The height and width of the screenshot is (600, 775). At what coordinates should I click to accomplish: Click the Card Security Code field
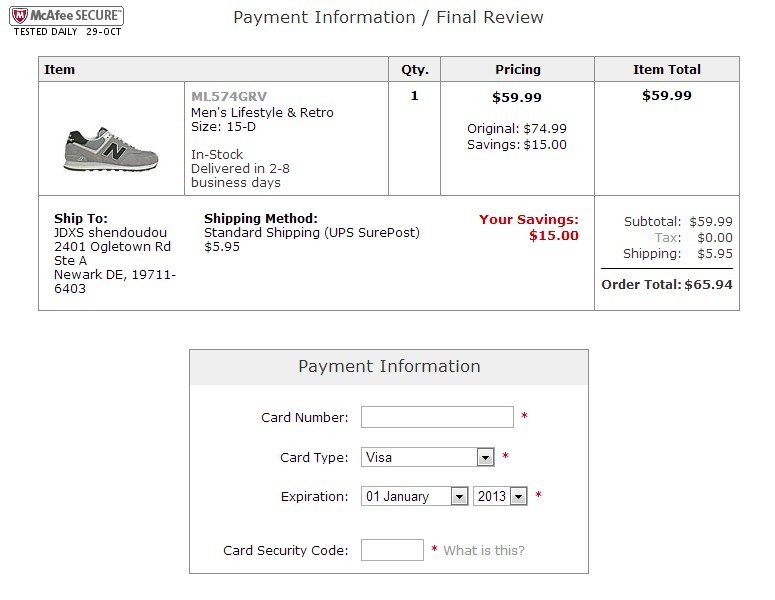392,550
